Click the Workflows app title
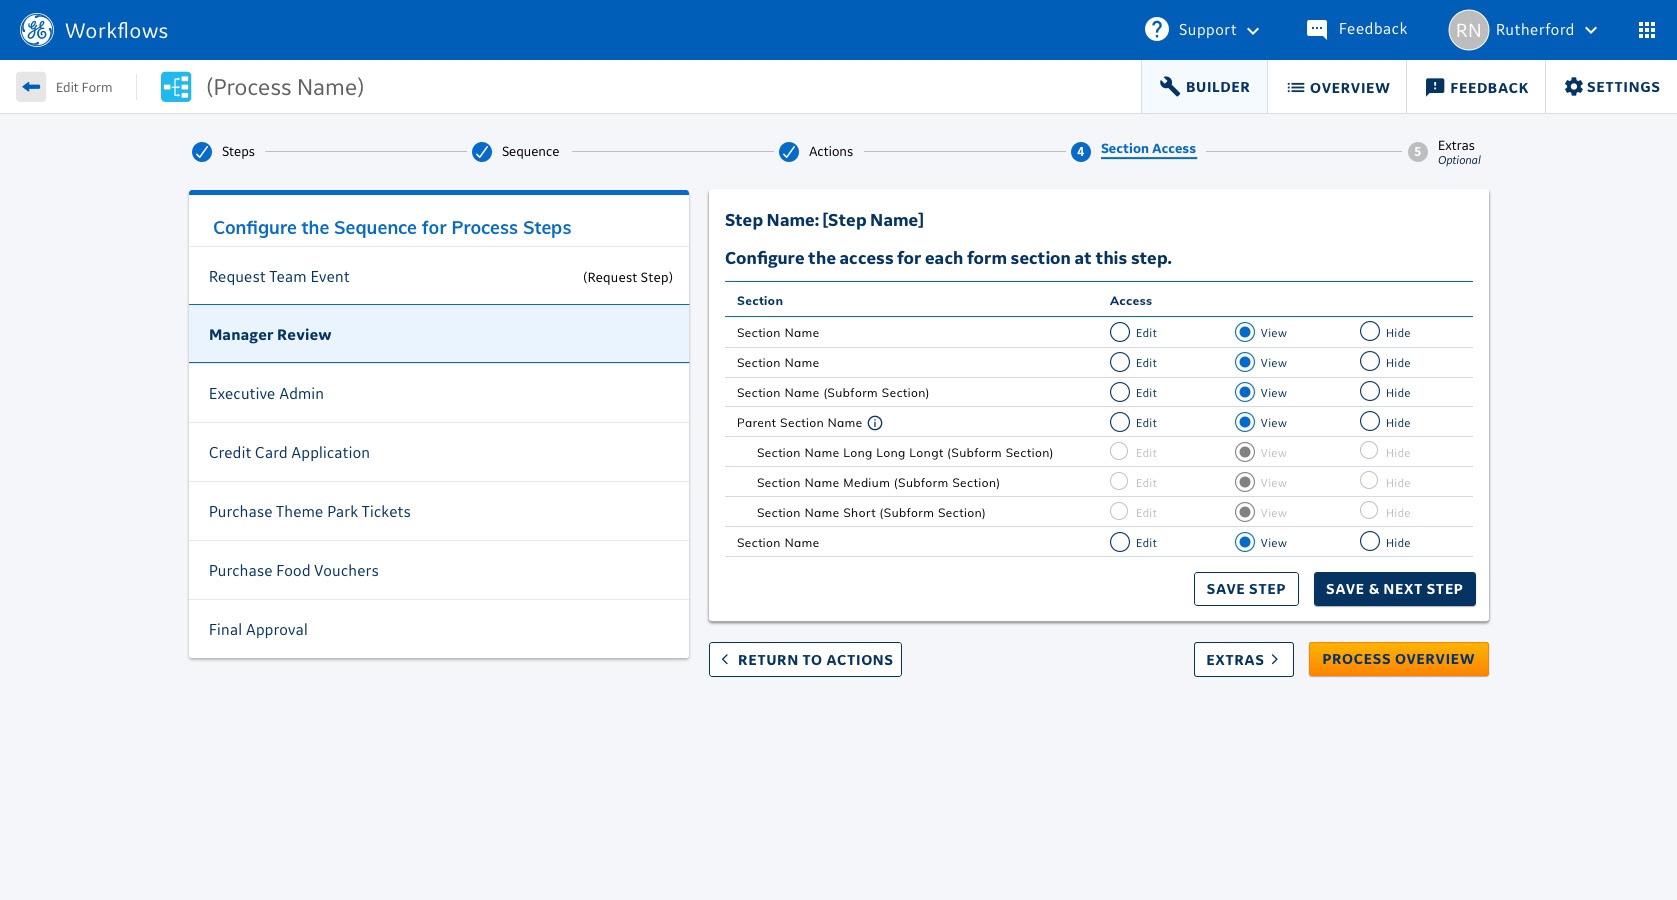The width and height of the screenshot is (1677, 900). click(116, 31)
